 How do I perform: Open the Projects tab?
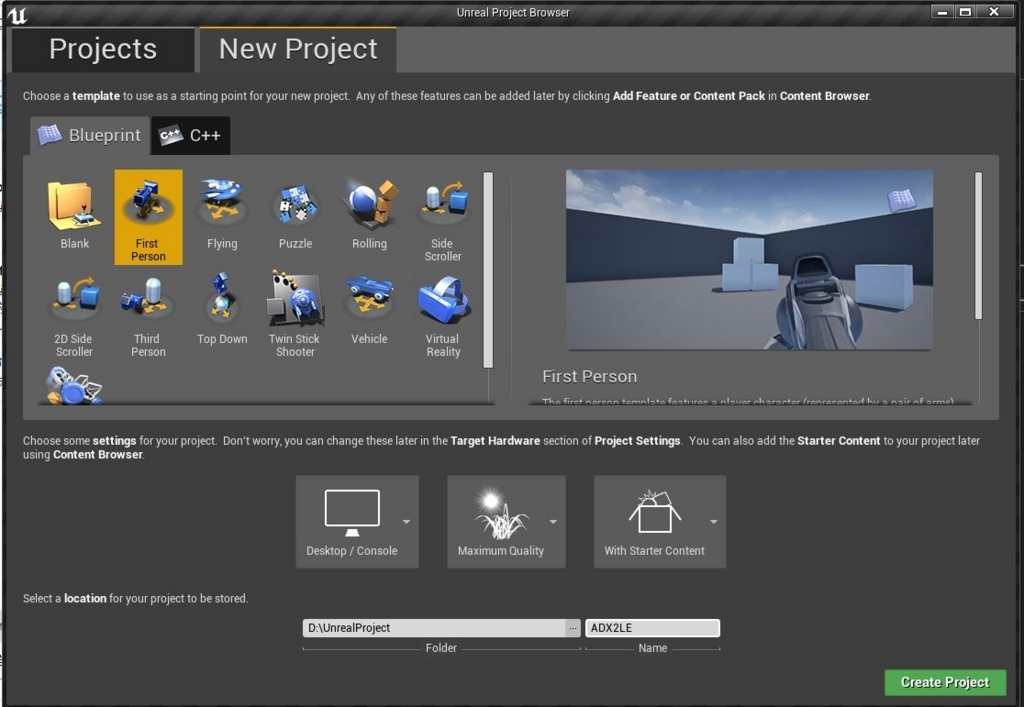pos(103,50)
